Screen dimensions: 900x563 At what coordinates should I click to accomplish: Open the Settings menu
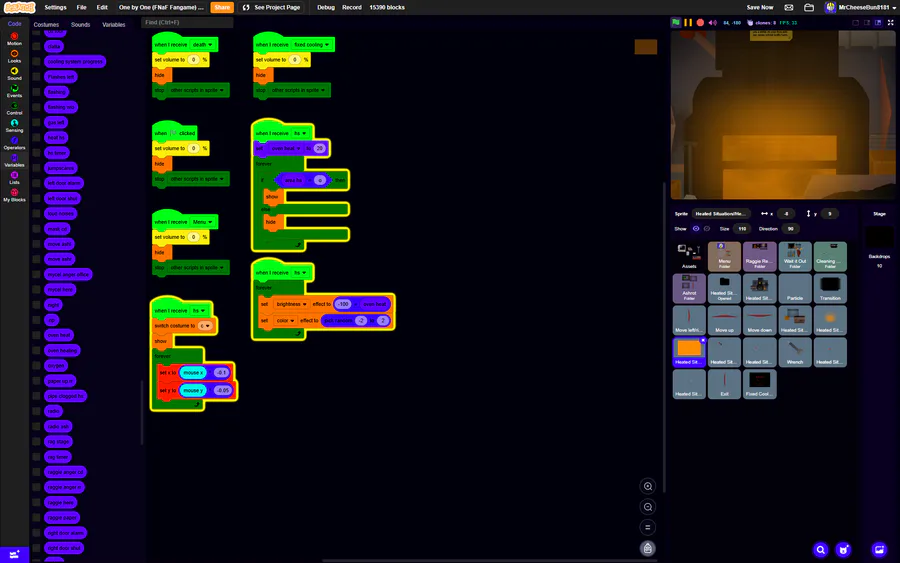[55, 7]
